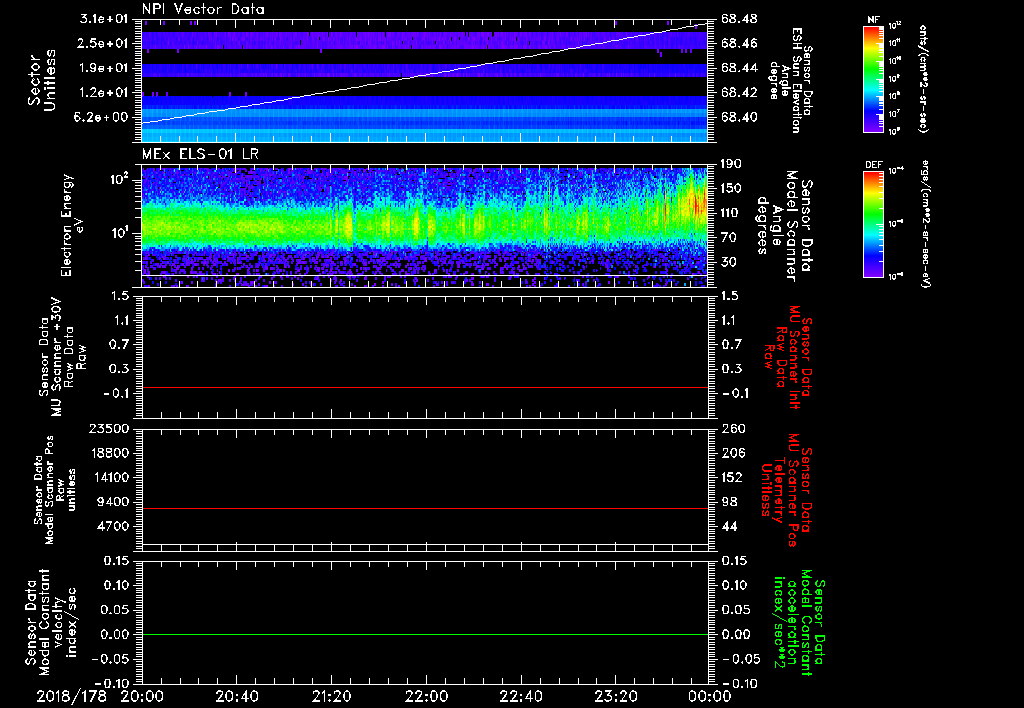
Task: Click the 20:40 time axis label
Action: tap(237, 695)
